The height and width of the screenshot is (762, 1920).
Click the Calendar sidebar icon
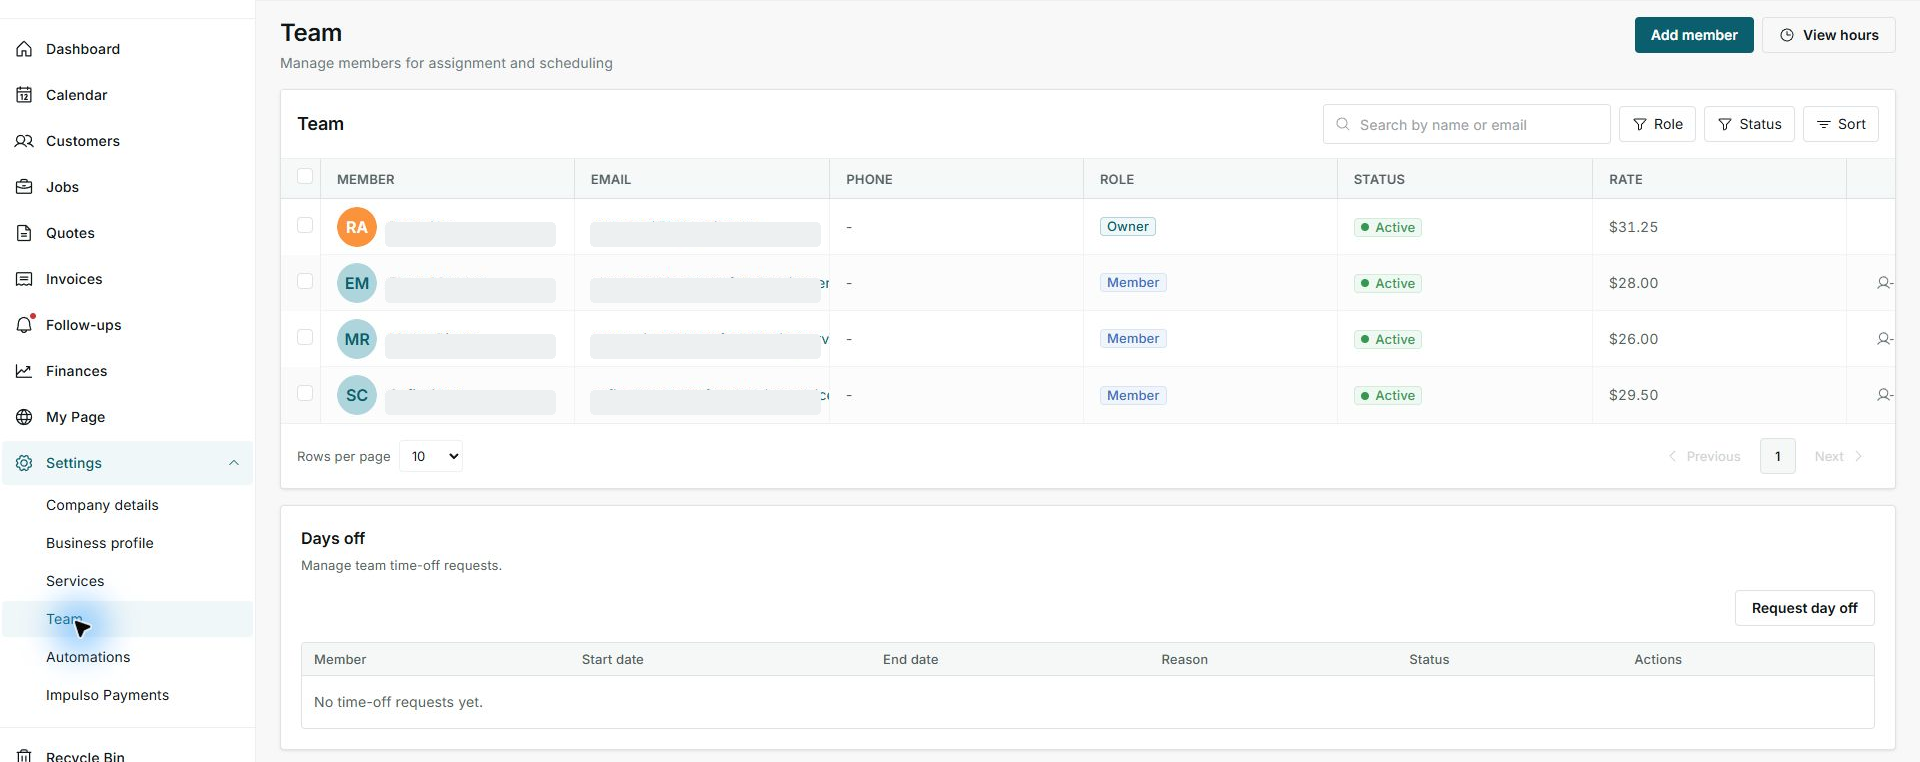[24, 95]
